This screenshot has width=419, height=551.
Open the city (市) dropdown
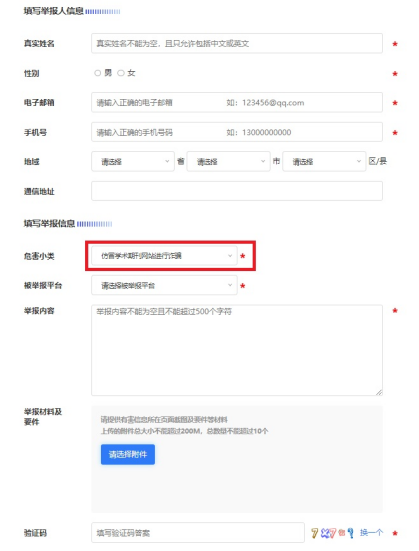[228, 161]
